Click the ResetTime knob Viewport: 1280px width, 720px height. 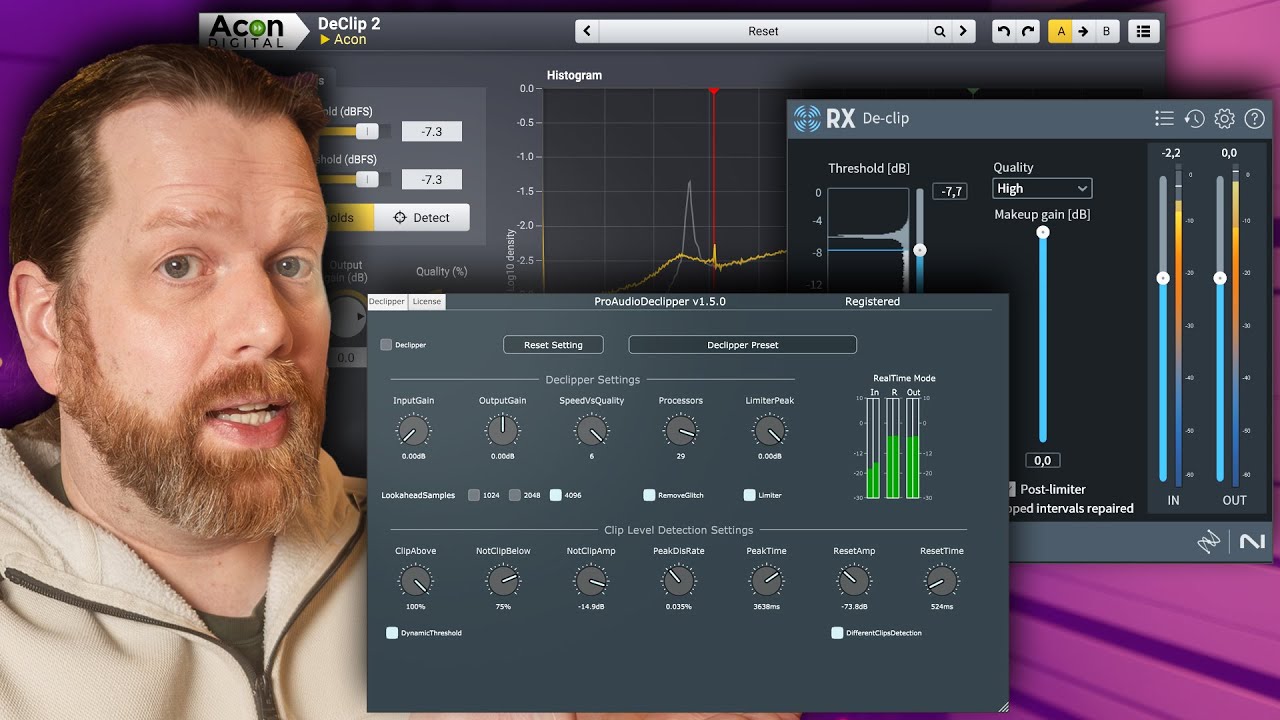(941, 581)
